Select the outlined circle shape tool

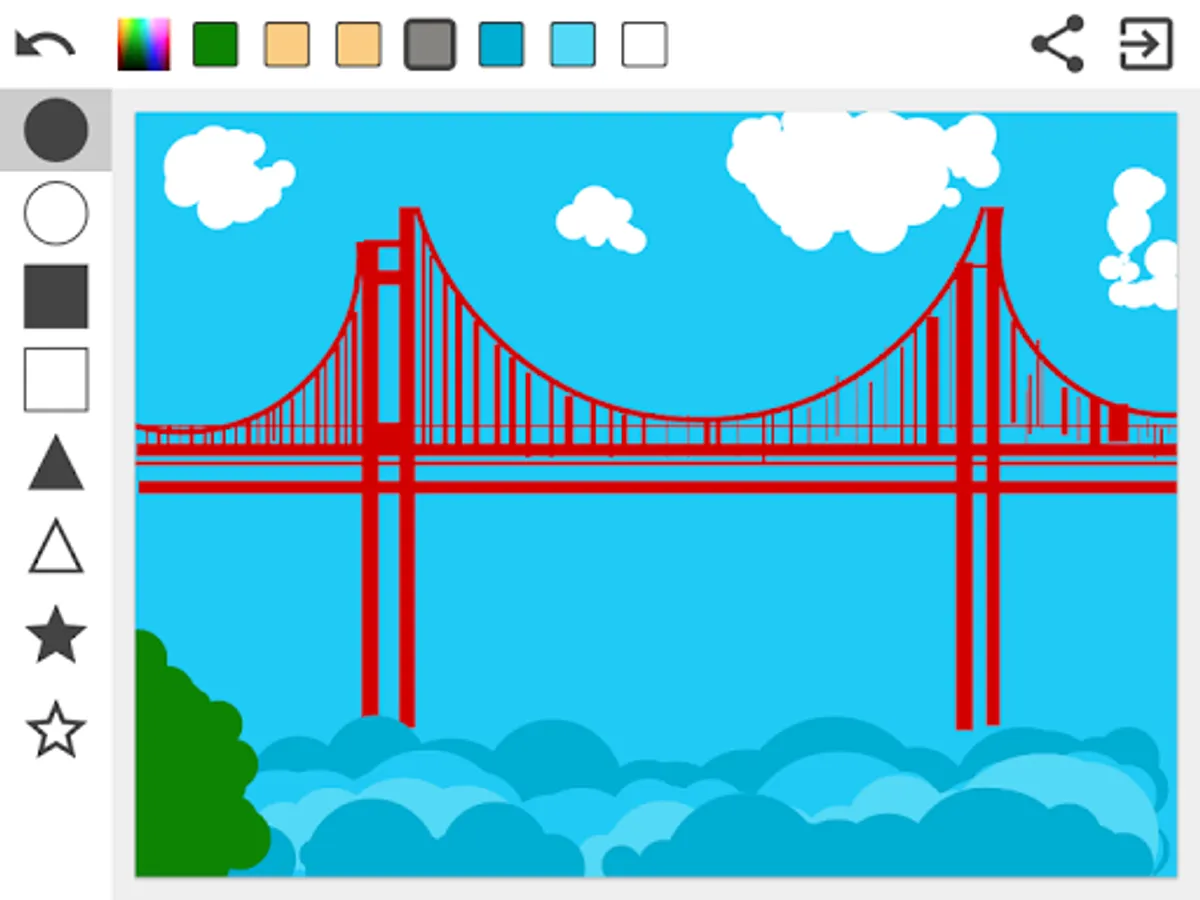(x=56, y=213)
